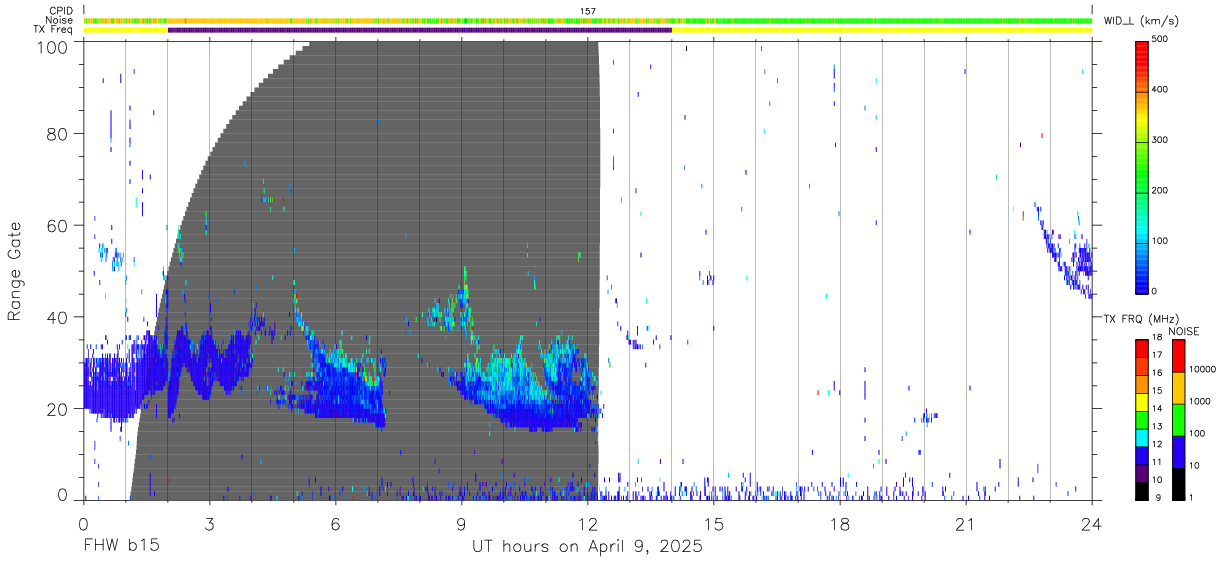Click the orange-green Noise strip
Viewport: 1228px width, 567px height.
(x=588, y=20)
